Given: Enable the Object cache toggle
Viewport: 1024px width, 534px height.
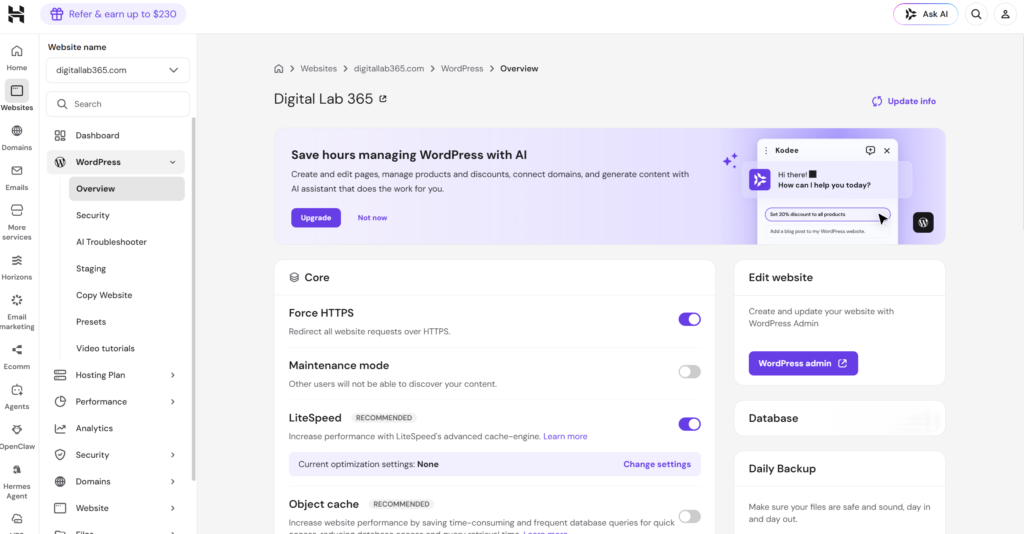Looking at the screenshot, I should (x=689, y=516).
